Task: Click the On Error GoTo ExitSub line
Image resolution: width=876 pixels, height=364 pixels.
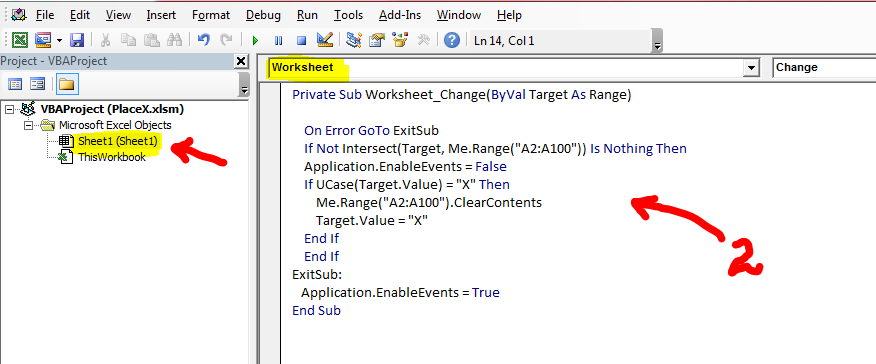Action: 372,131
